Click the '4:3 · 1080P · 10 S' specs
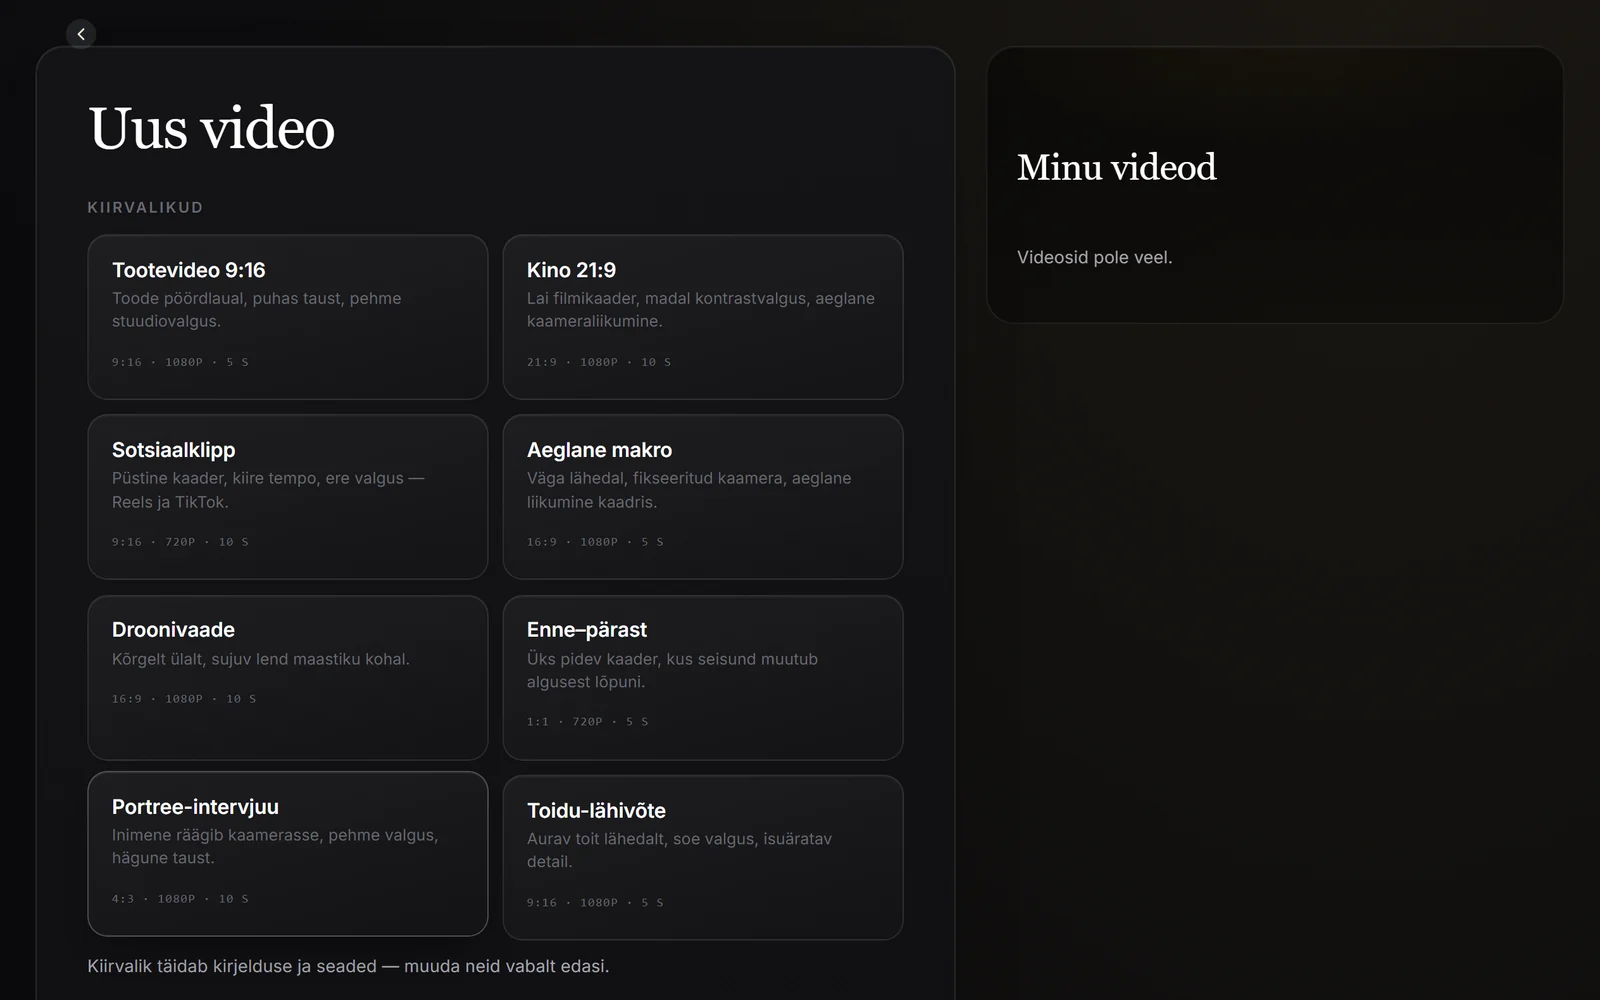The height and width of the screenshot is (1000, 1600). click(x=180, y=899)
